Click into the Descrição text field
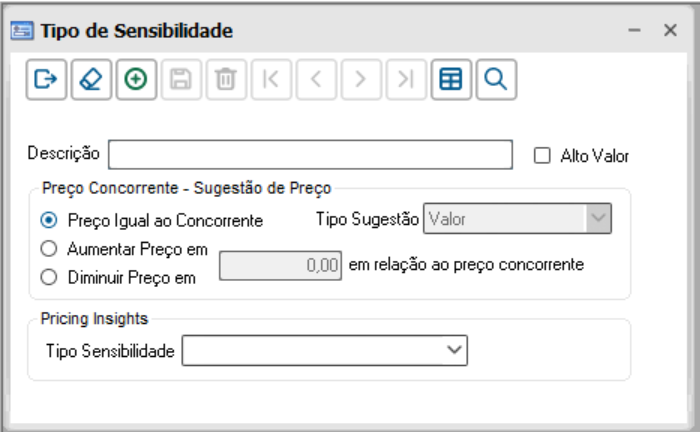The image size is (700, 432). coord(310,155)
